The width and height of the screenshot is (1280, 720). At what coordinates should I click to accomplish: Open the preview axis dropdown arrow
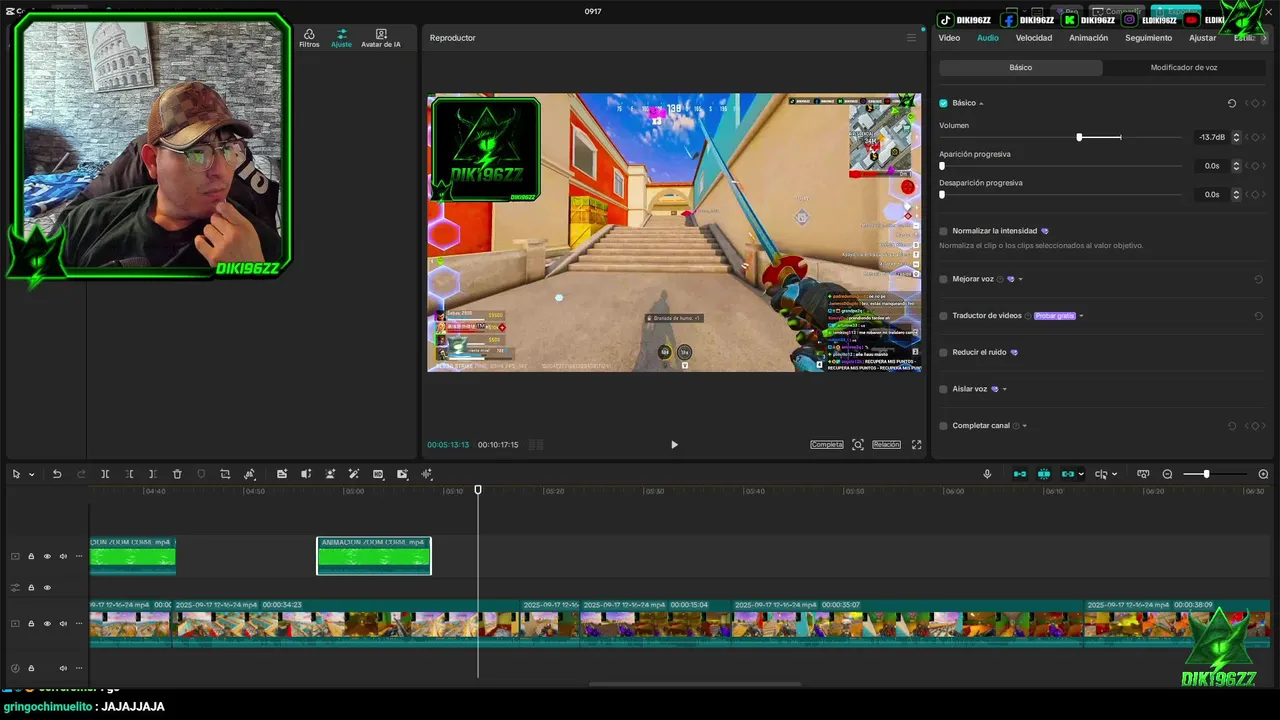[1114, 475]
